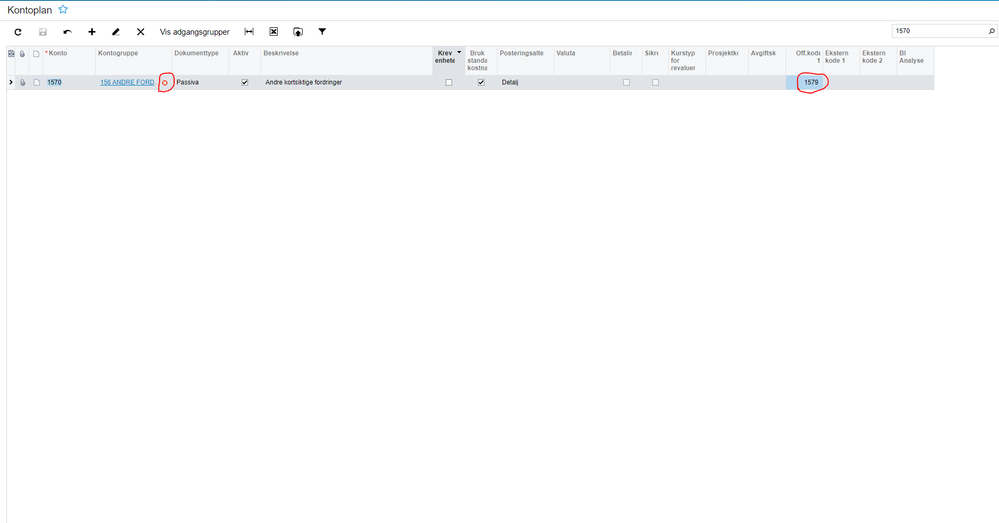
Task: Open the filter funnel icon
Action: 322,32
